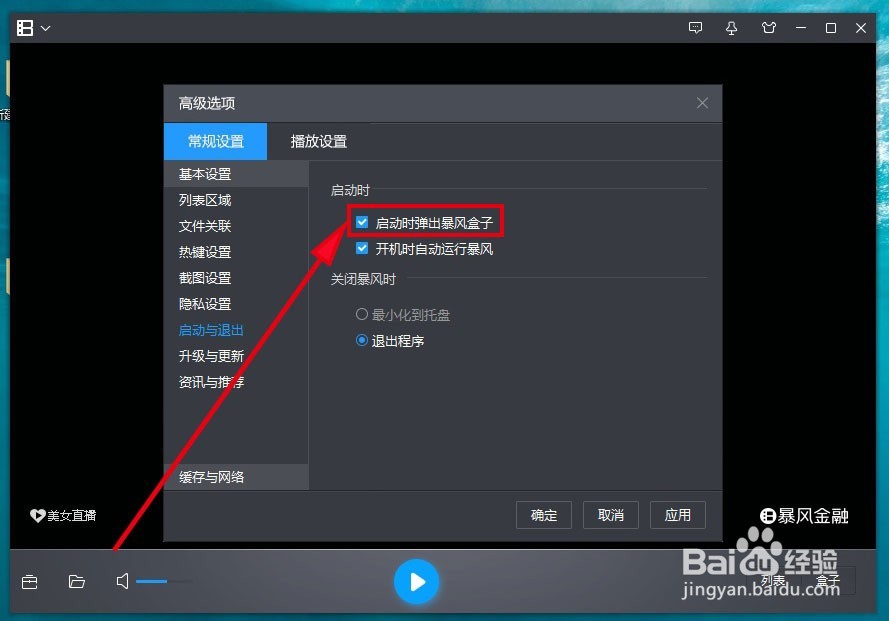The width and height of the screenshot is (889, 621).
Task: Start playback with the blue play button
Action: click(x=417, y=581)
